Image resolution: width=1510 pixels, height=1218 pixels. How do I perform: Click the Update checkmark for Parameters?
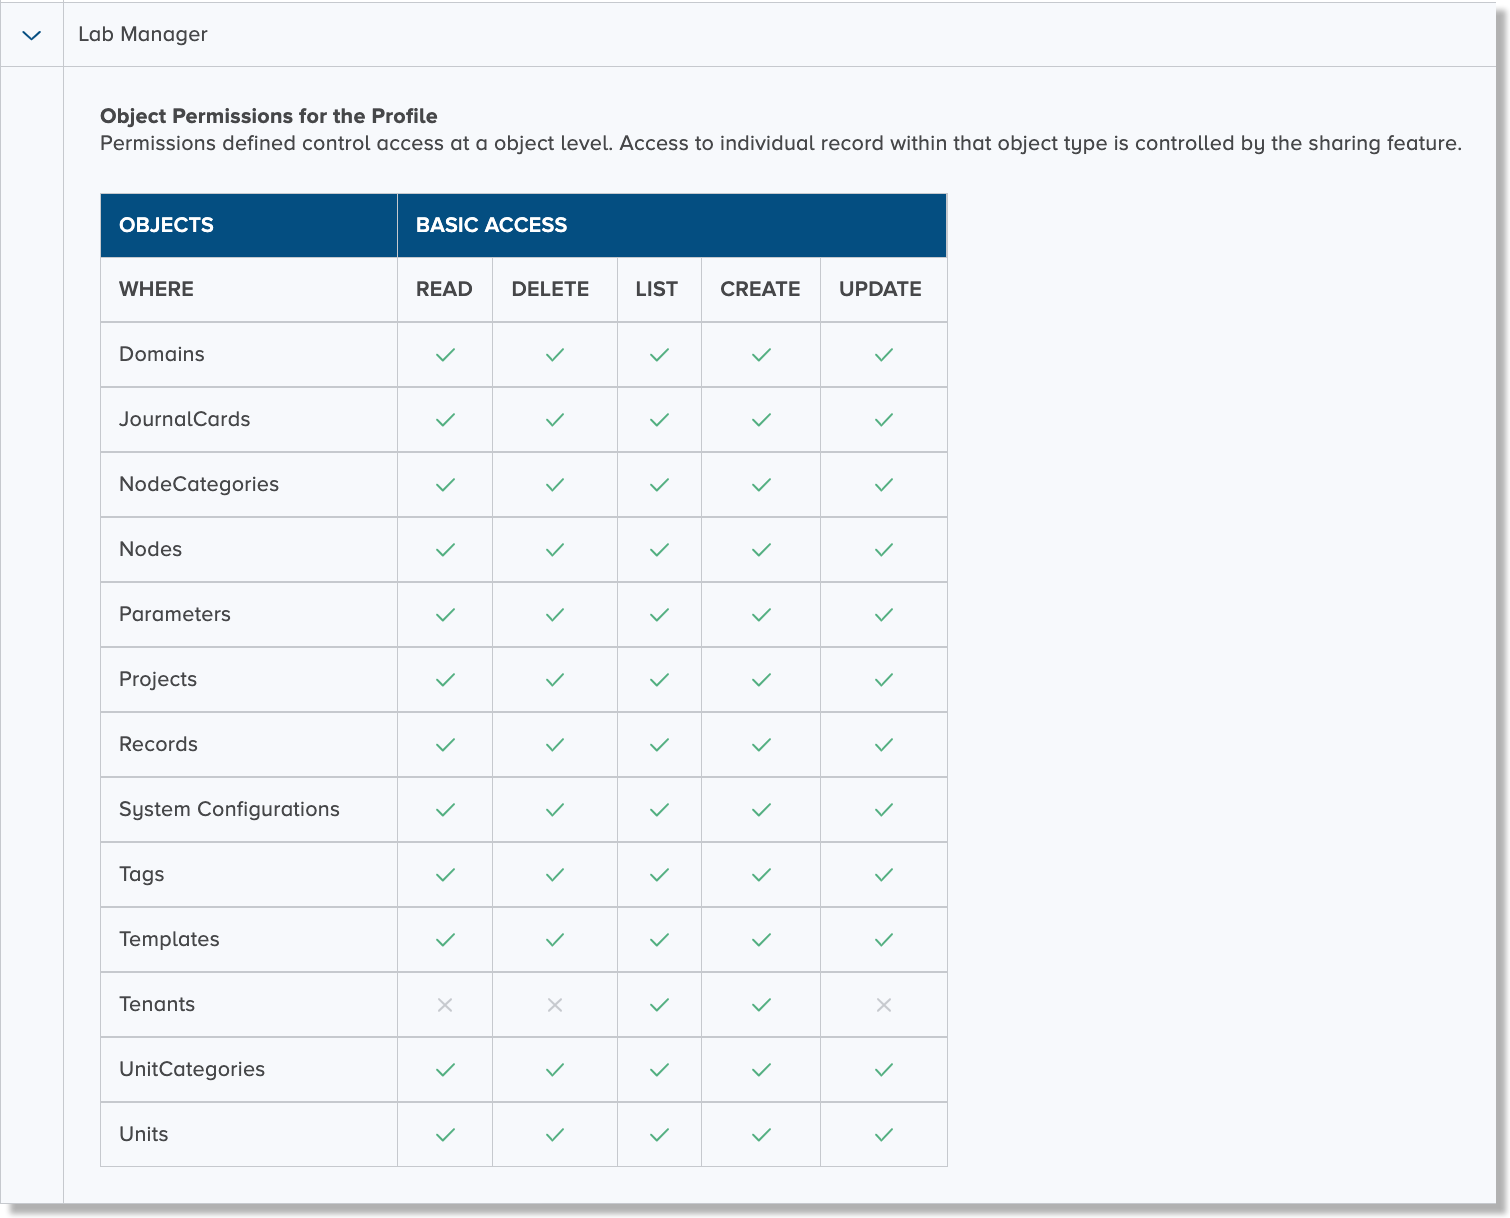point(883,614)
